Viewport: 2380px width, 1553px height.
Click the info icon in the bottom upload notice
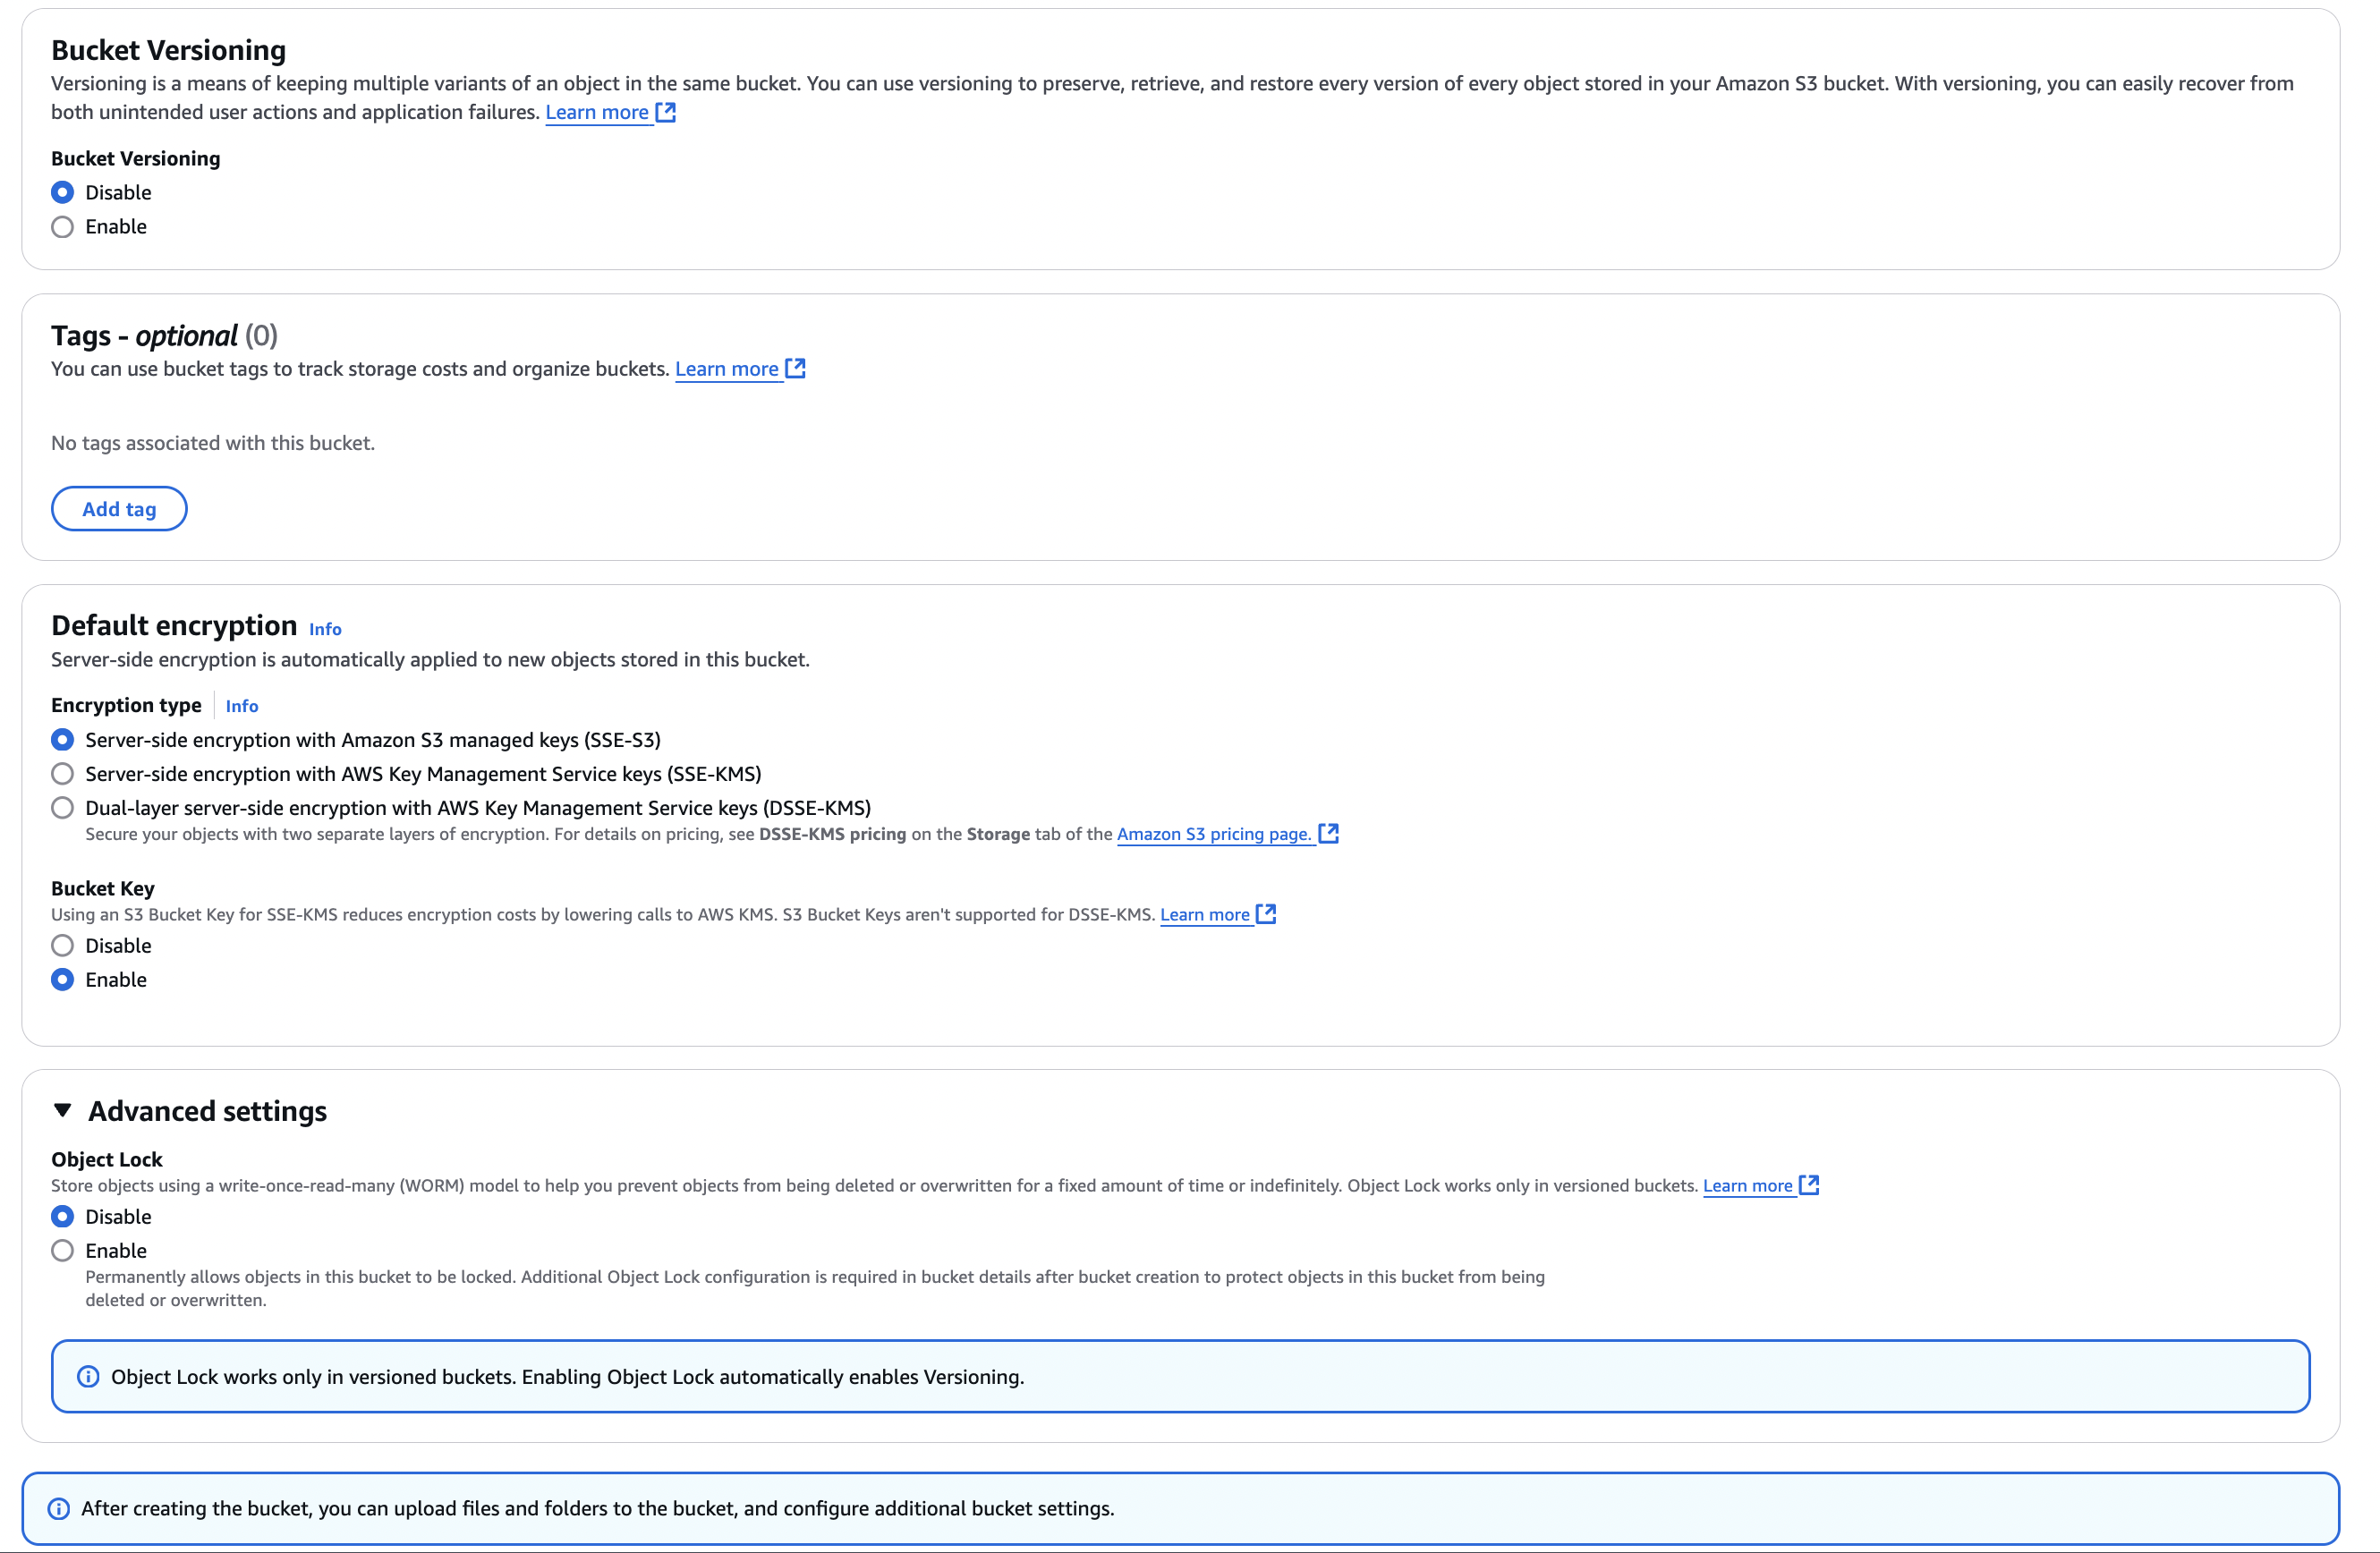(x=59, y=1509)
